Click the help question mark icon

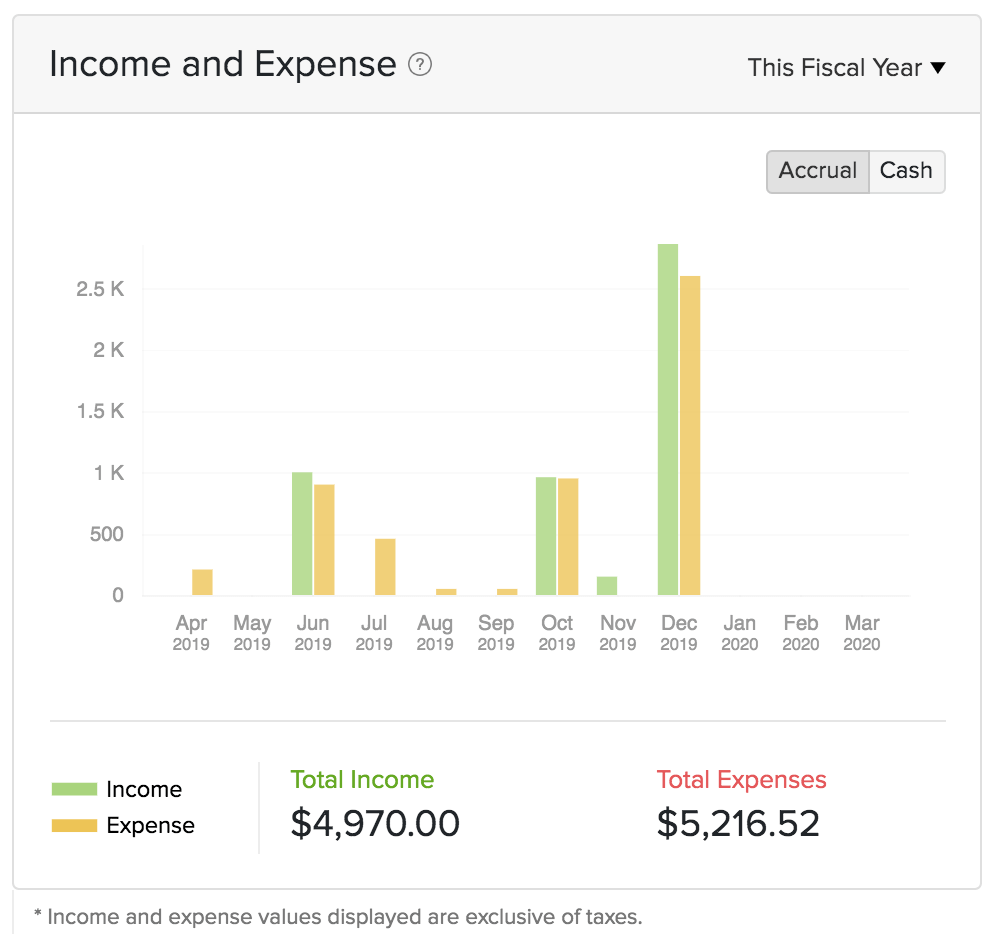pos(420,66)
